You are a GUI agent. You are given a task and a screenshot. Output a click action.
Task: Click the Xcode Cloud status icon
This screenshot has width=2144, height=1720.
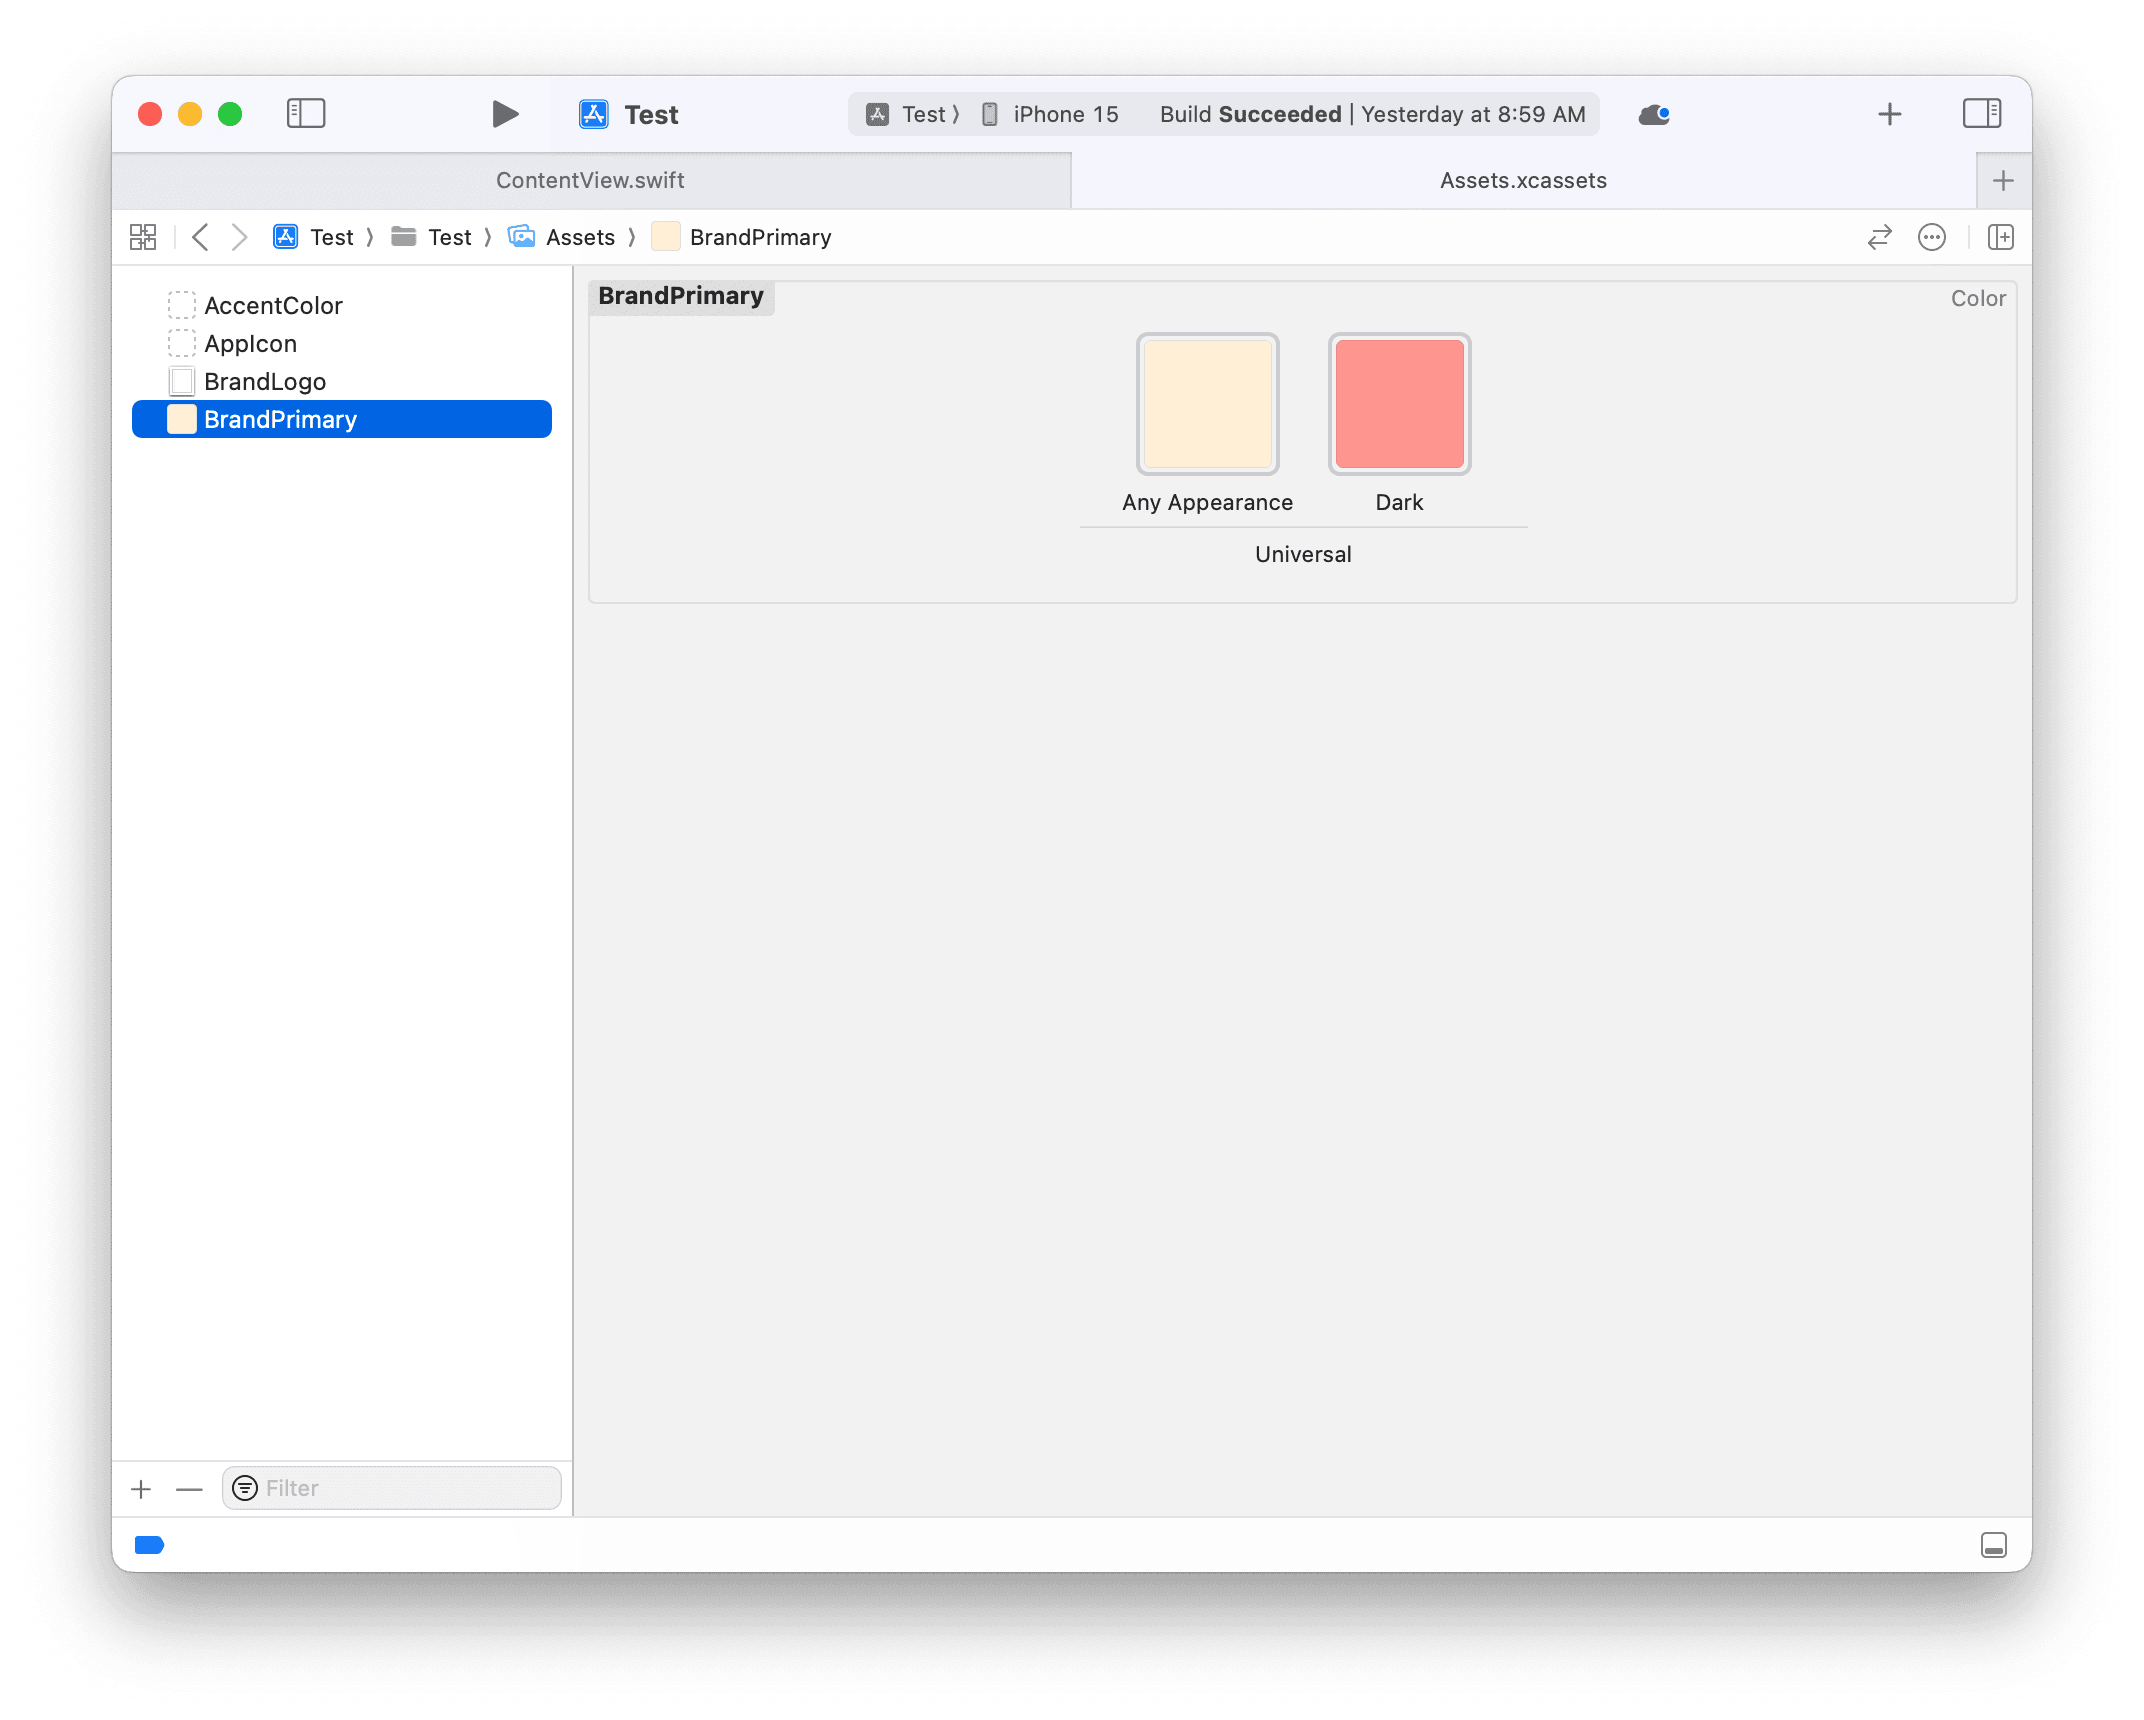click(1654, 115)
